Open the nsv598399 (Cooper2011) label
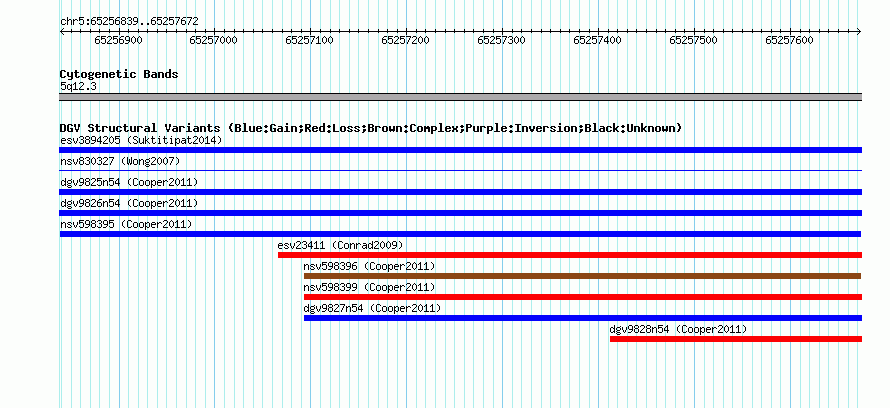The image size is (890, 408). [x=370, y=287]
